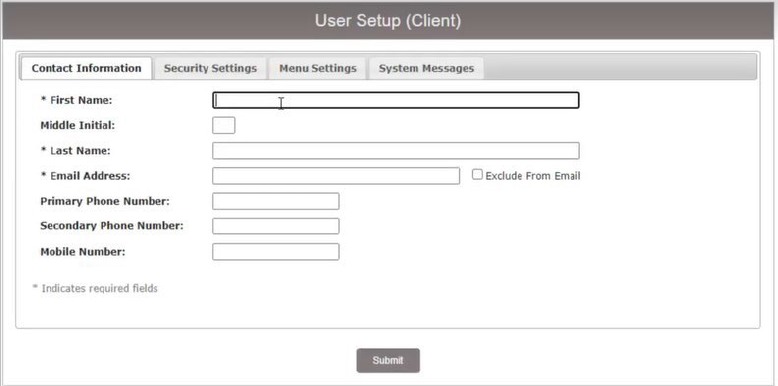Click the "* First Name:" label

point(76,100)
